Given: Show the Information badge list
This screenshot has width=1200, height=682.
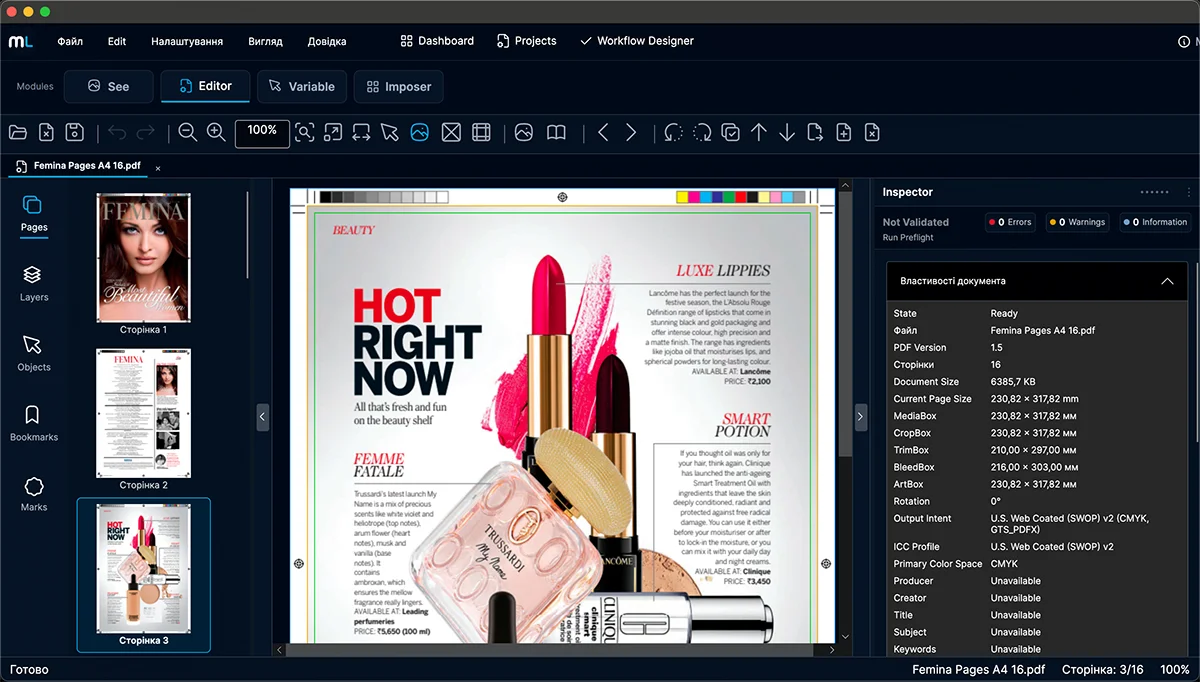Looking at the screenshot, I should (1155, 222).
